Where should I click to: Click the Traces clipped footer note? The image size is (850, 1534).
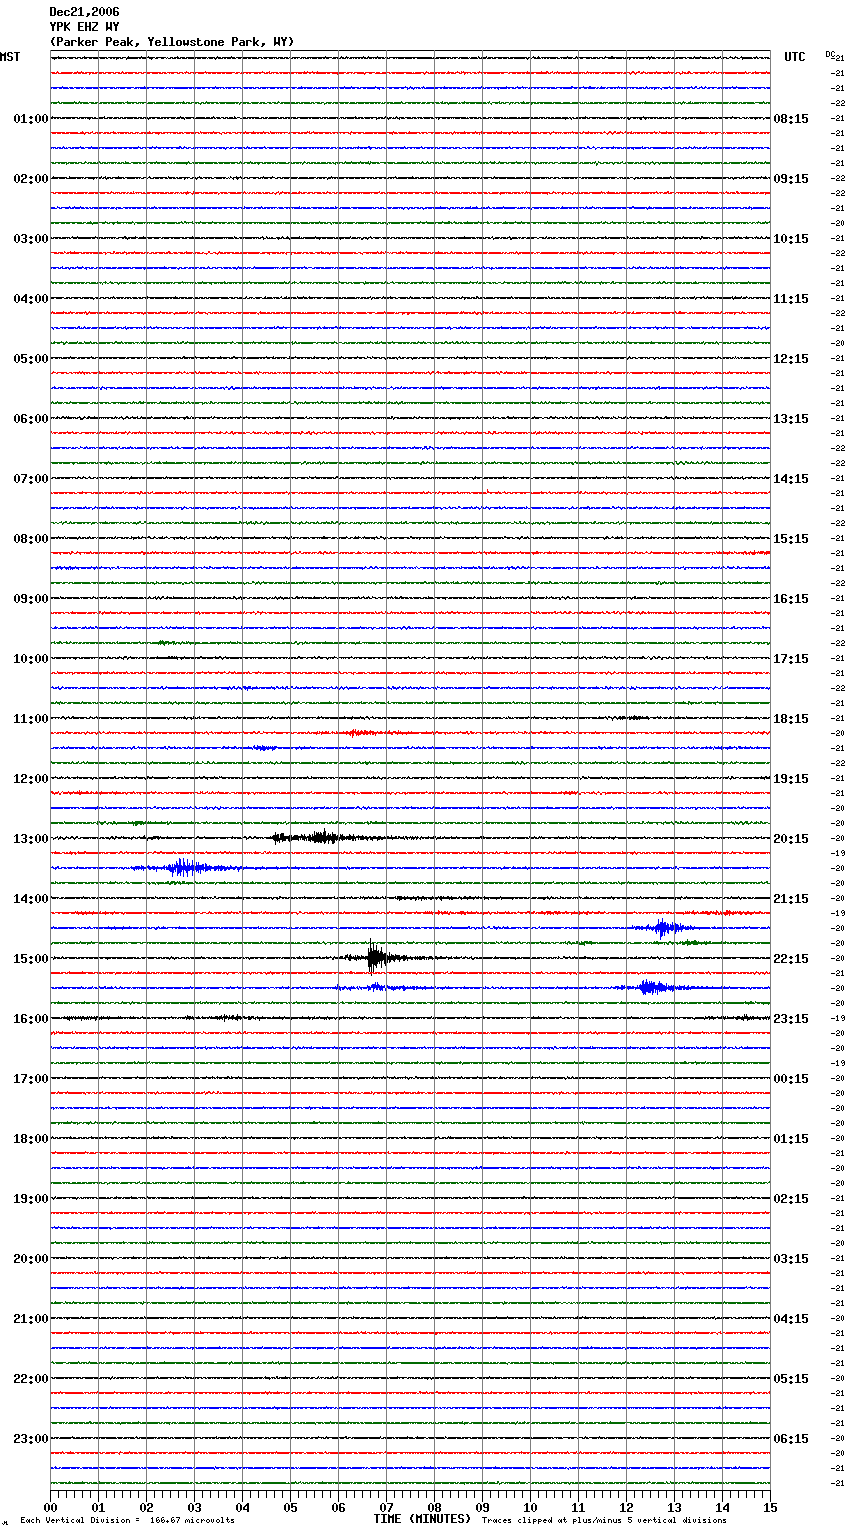604,1521
